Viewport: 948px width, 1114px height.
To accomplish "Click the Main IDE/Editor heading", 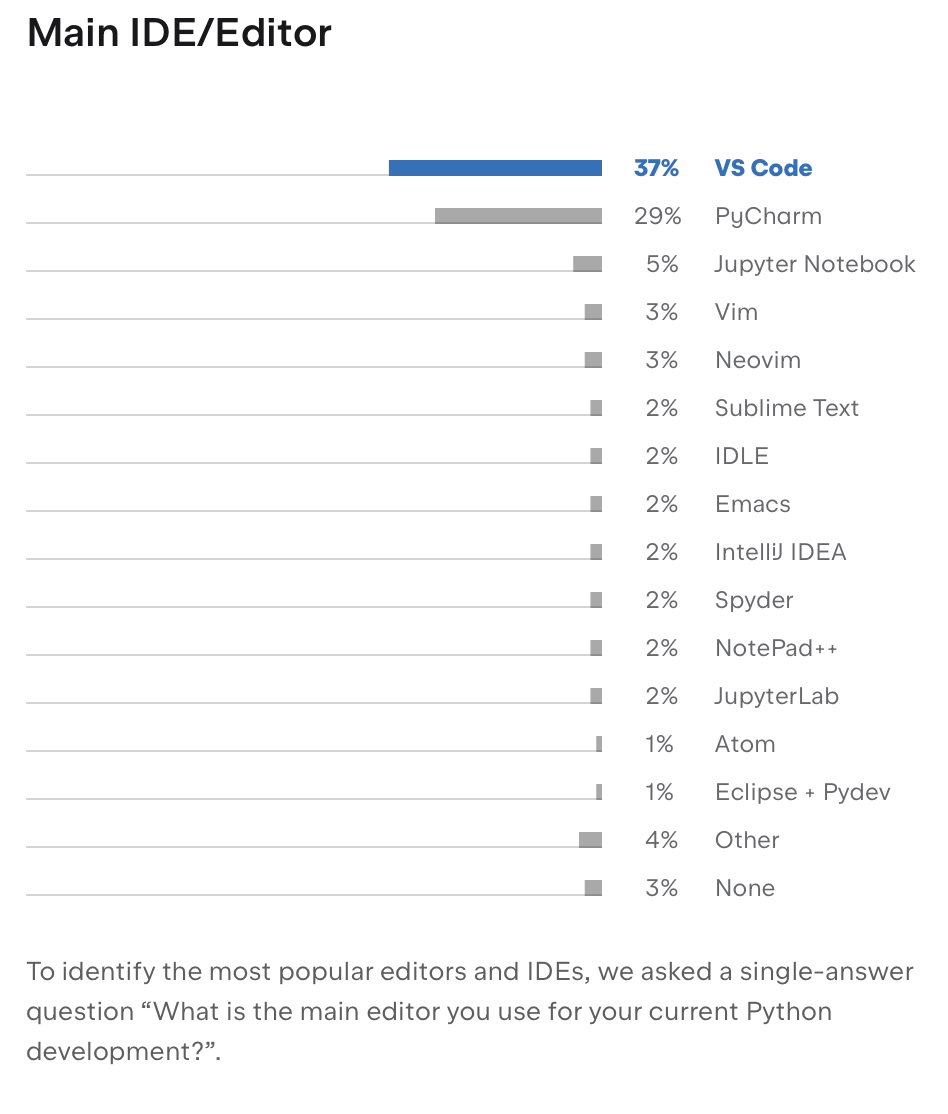I will pos(179,33).
